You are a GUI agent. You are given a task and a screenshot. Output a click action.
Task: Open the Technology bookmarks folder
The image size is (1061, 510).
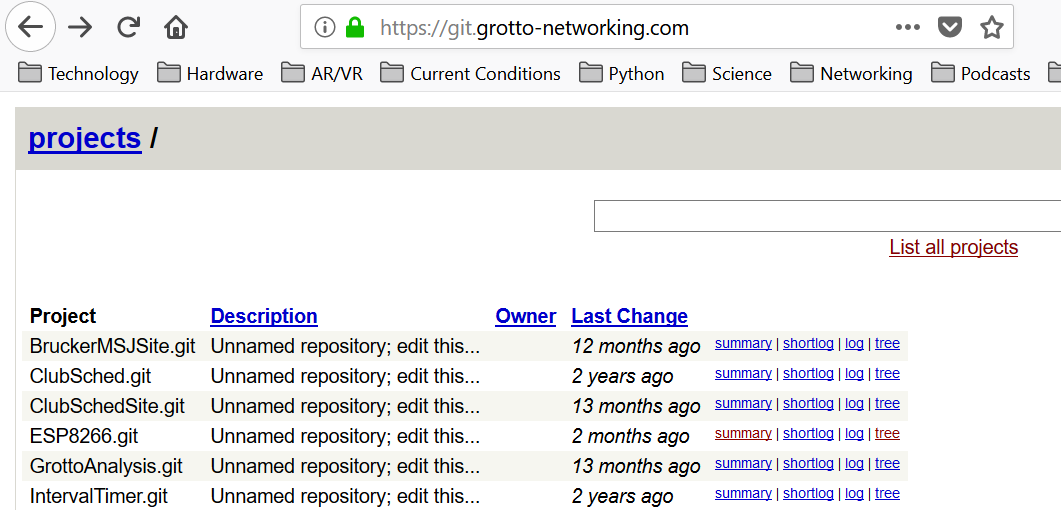coord(78,73)
